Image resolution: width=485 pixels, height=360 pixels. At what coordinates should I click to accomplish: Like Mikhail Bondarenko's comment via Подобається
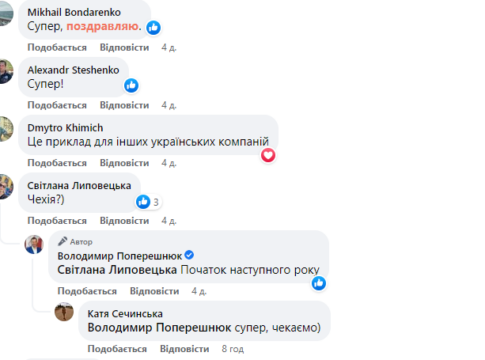(x=57, y=48)
